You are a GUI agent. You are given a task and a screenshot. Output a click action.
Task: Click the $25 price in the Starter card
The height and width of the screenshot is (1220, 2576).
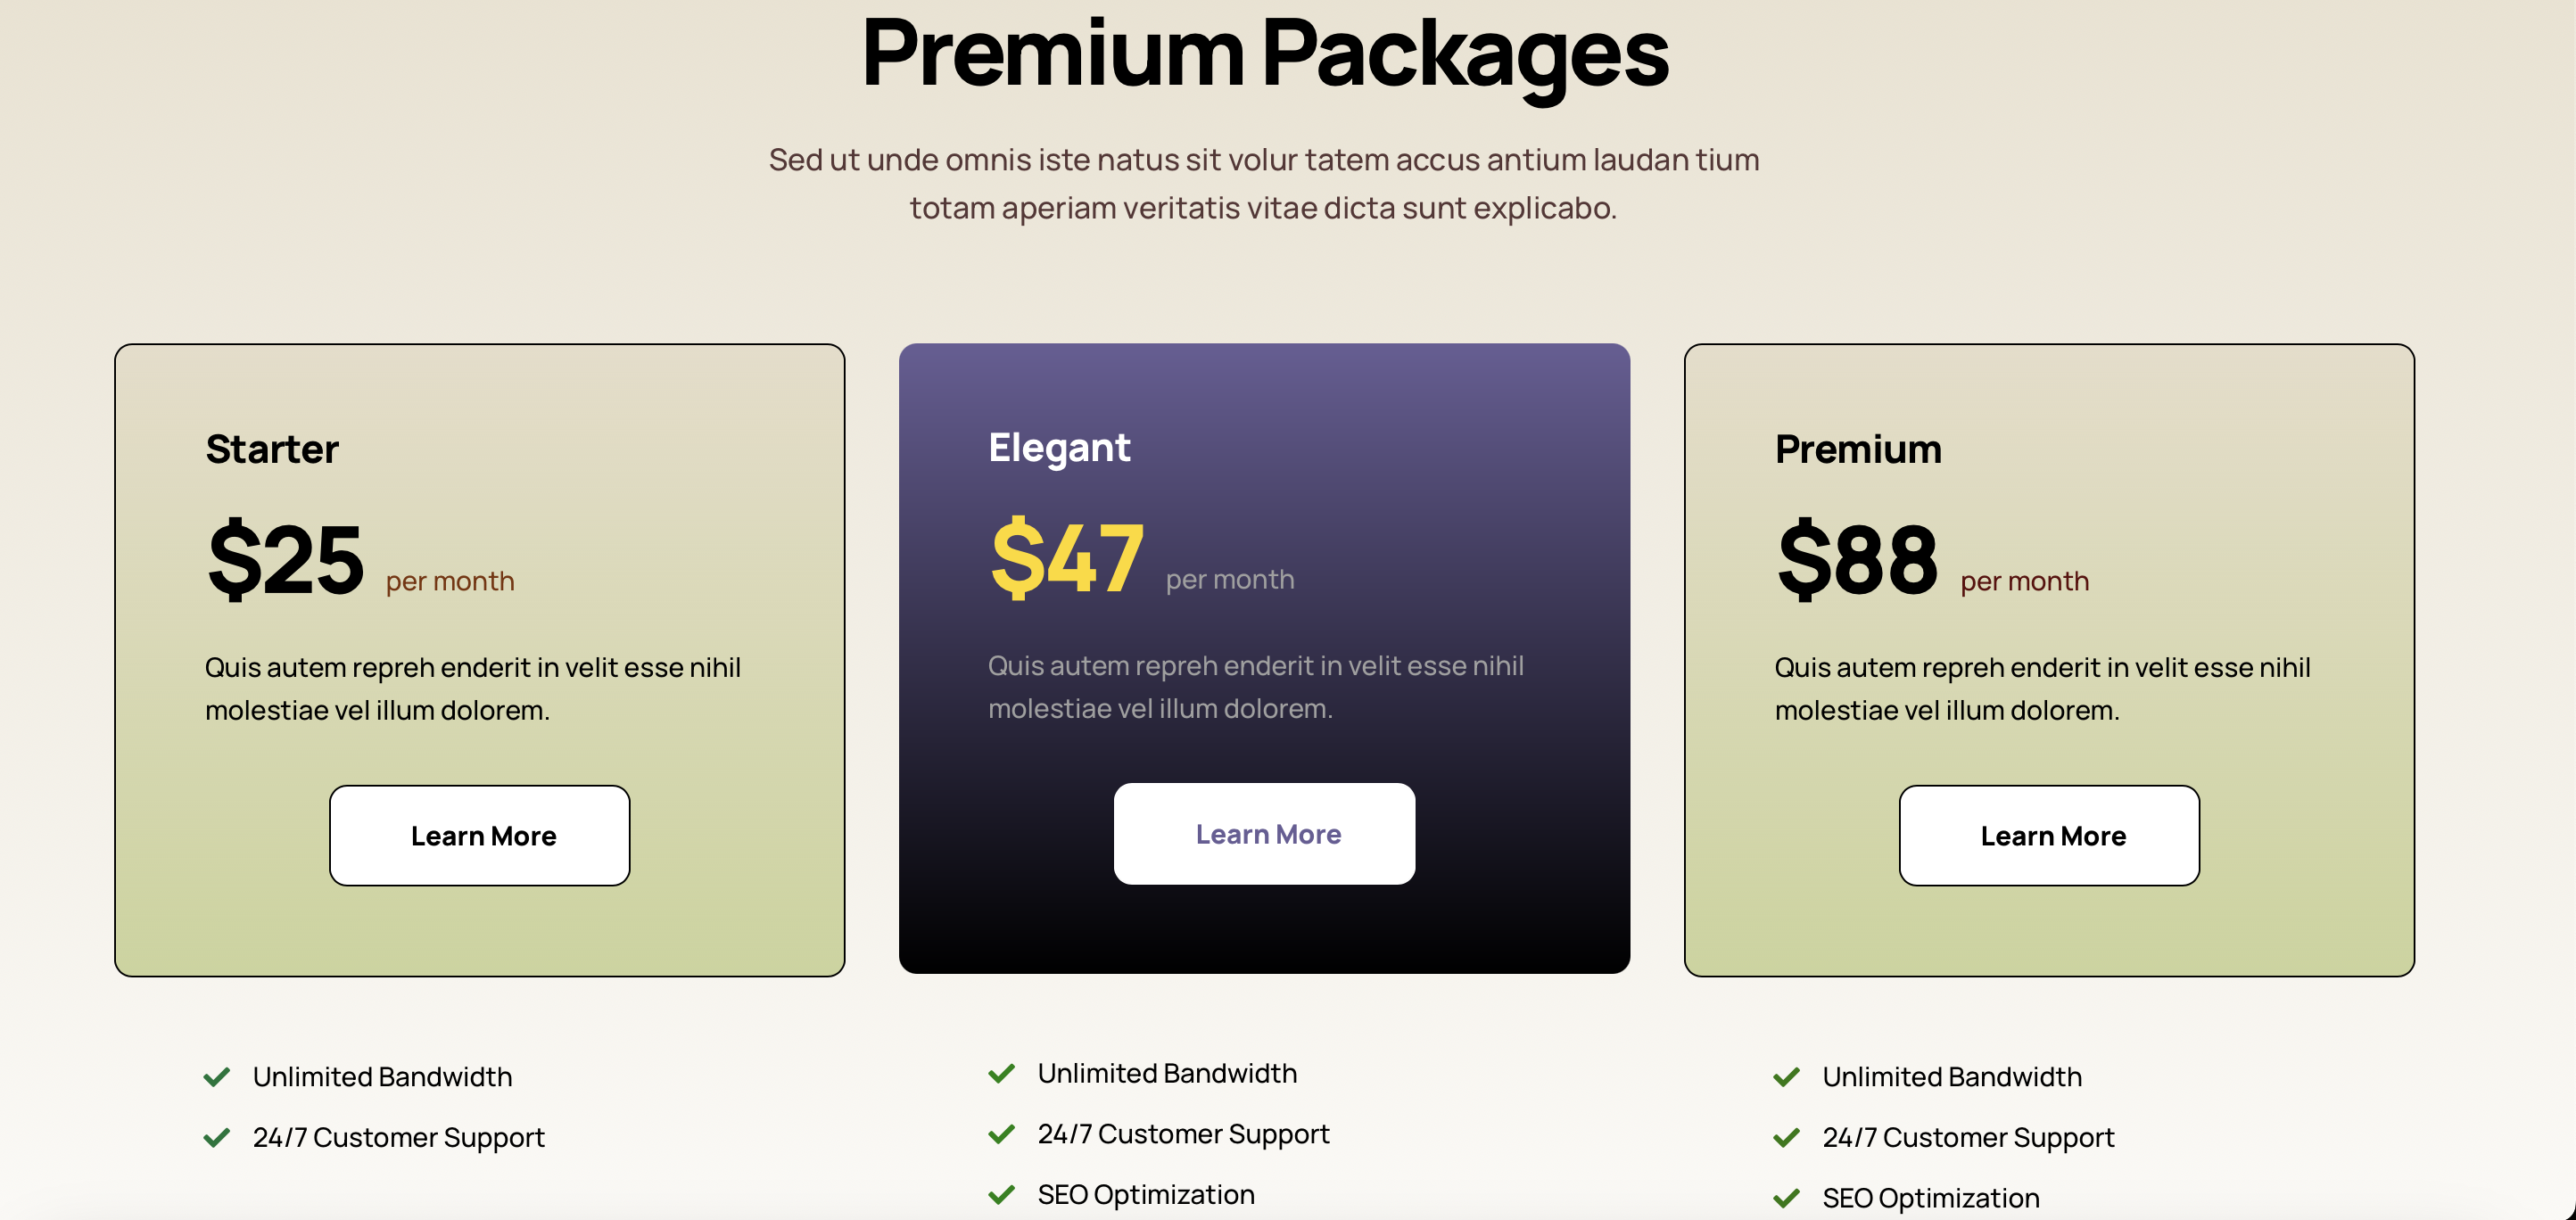(x=286, y=561)
